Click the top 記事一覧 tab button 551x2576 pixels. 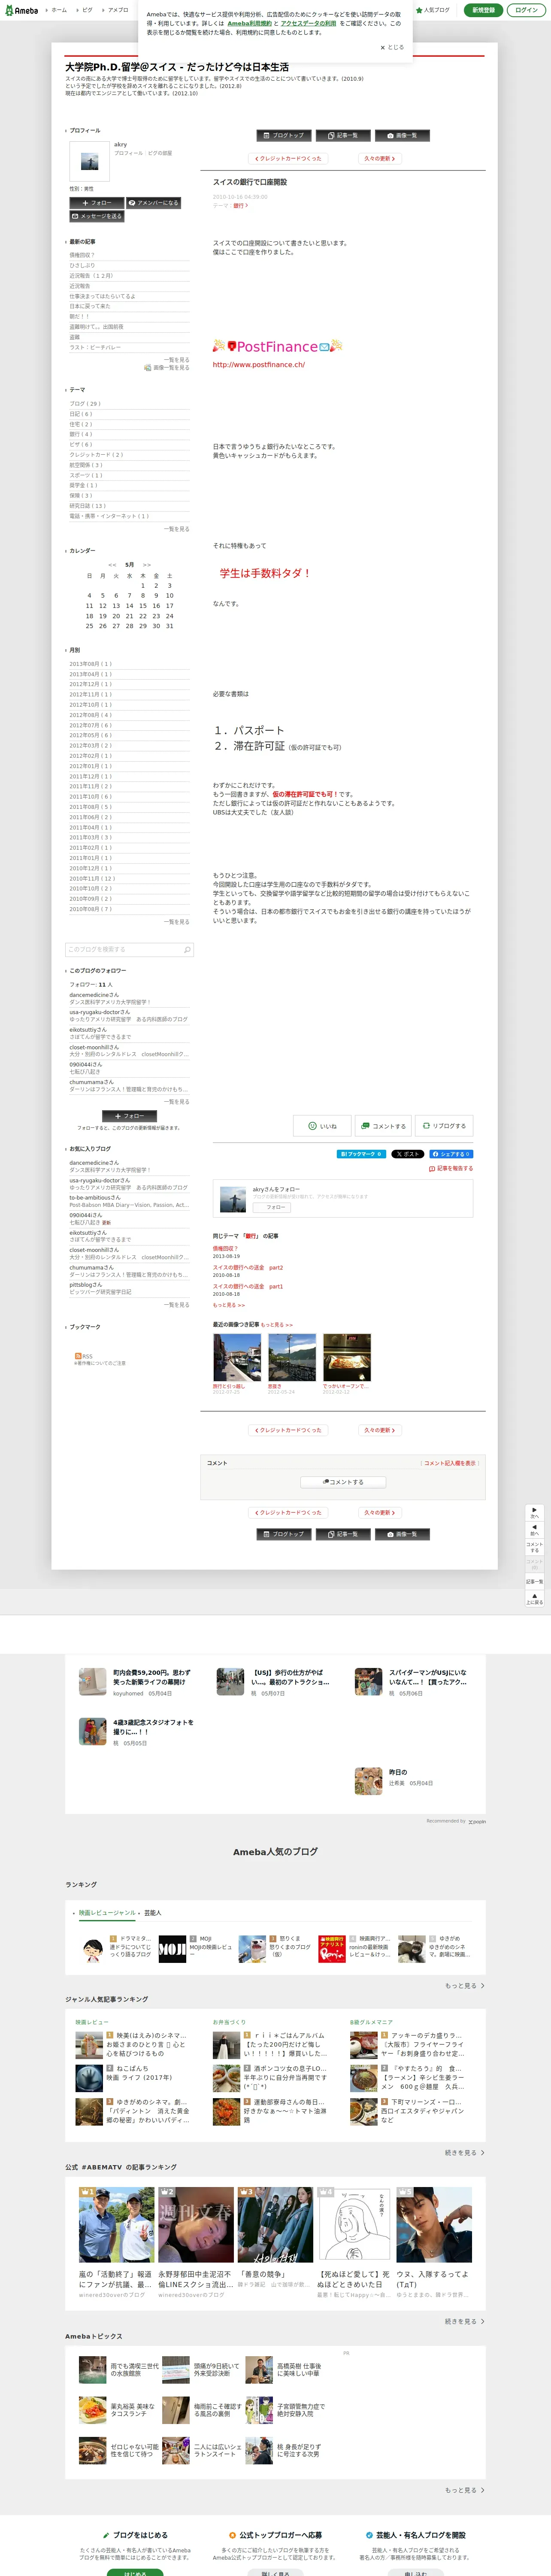pyautogui.click(x=342, y=135)
